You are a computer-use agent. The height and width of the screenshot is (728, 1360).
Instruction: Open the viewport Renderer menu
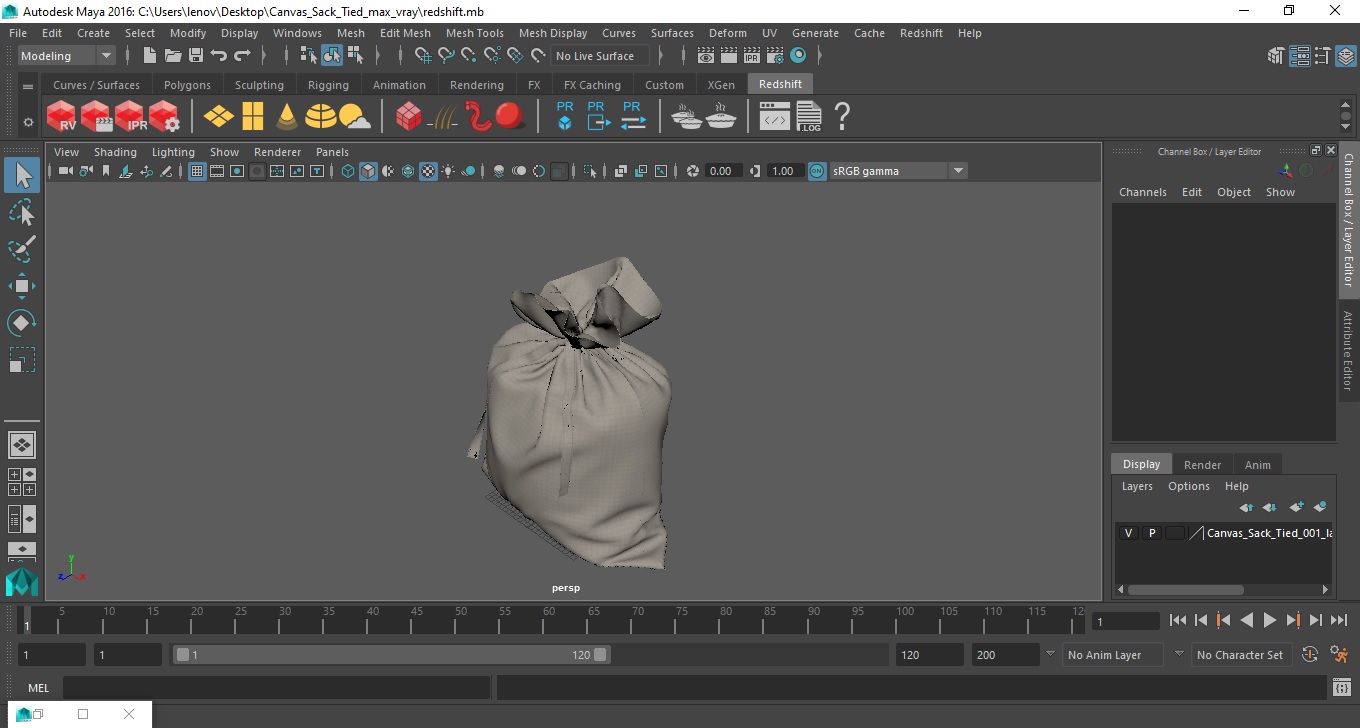[277, 152]
